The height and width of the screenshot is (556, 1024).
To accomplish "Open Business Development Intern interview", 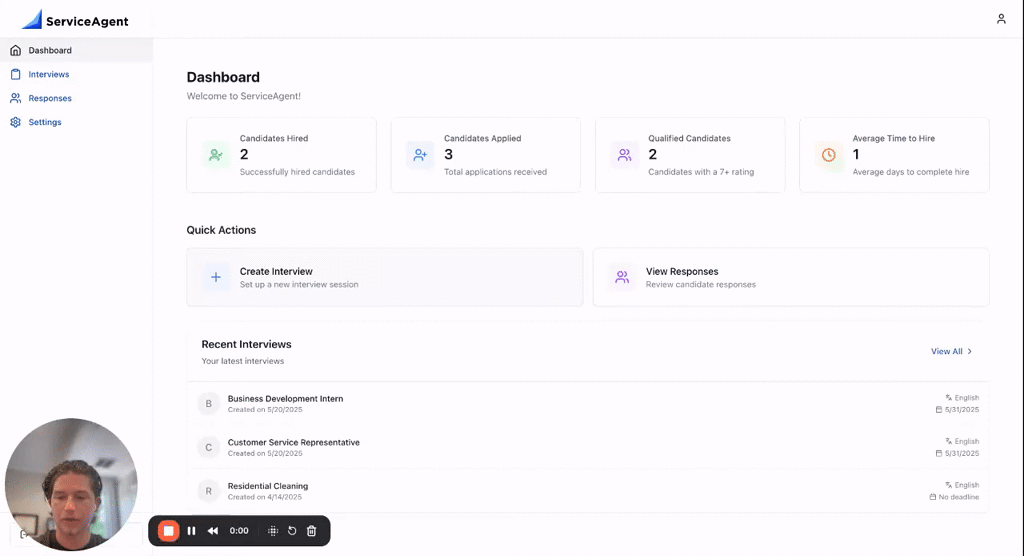I will coord(588,404).
